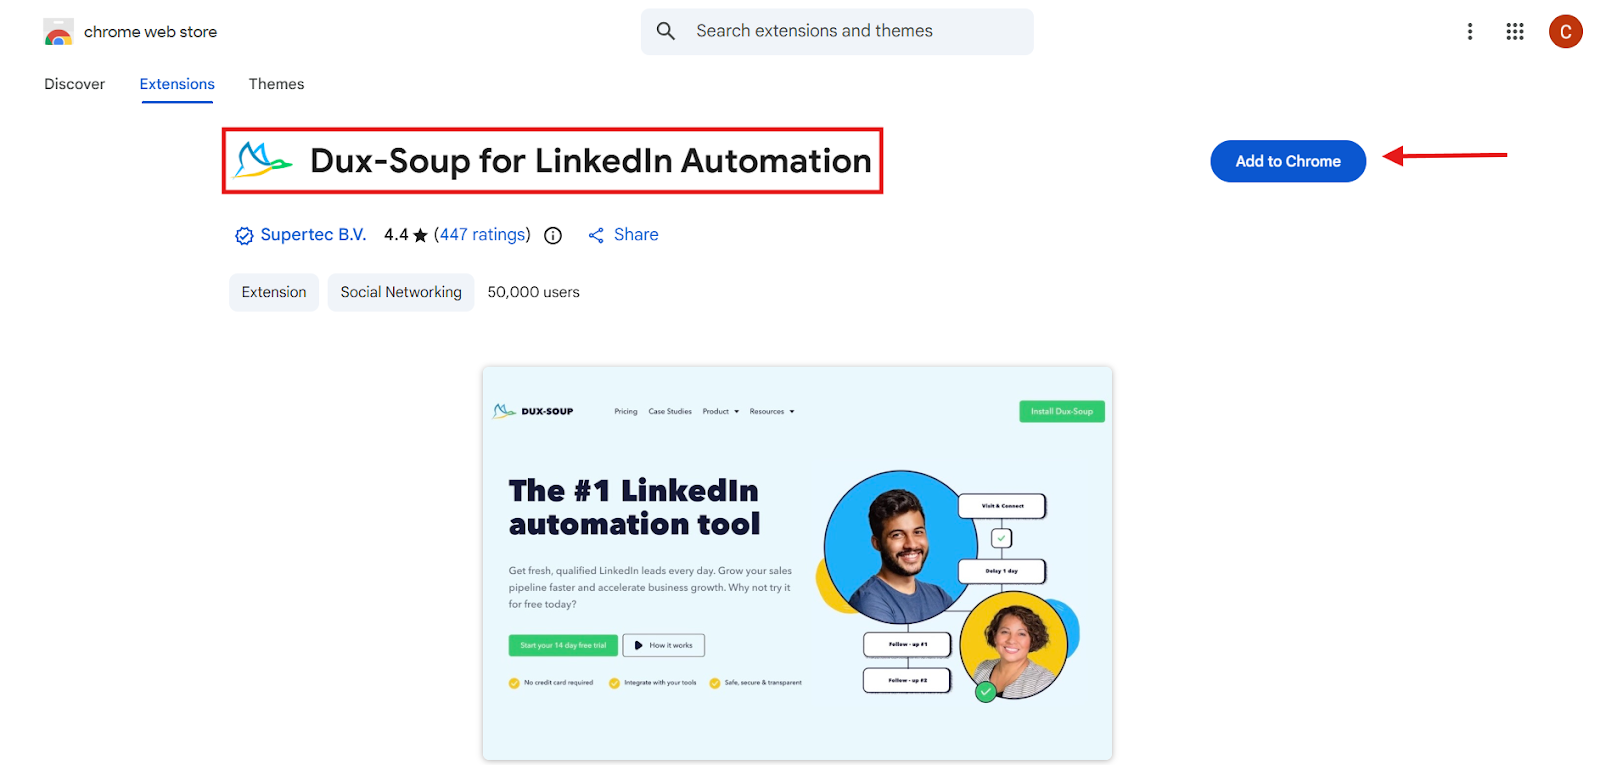Click the check icon by No credit card required

[x=514, y=683]
